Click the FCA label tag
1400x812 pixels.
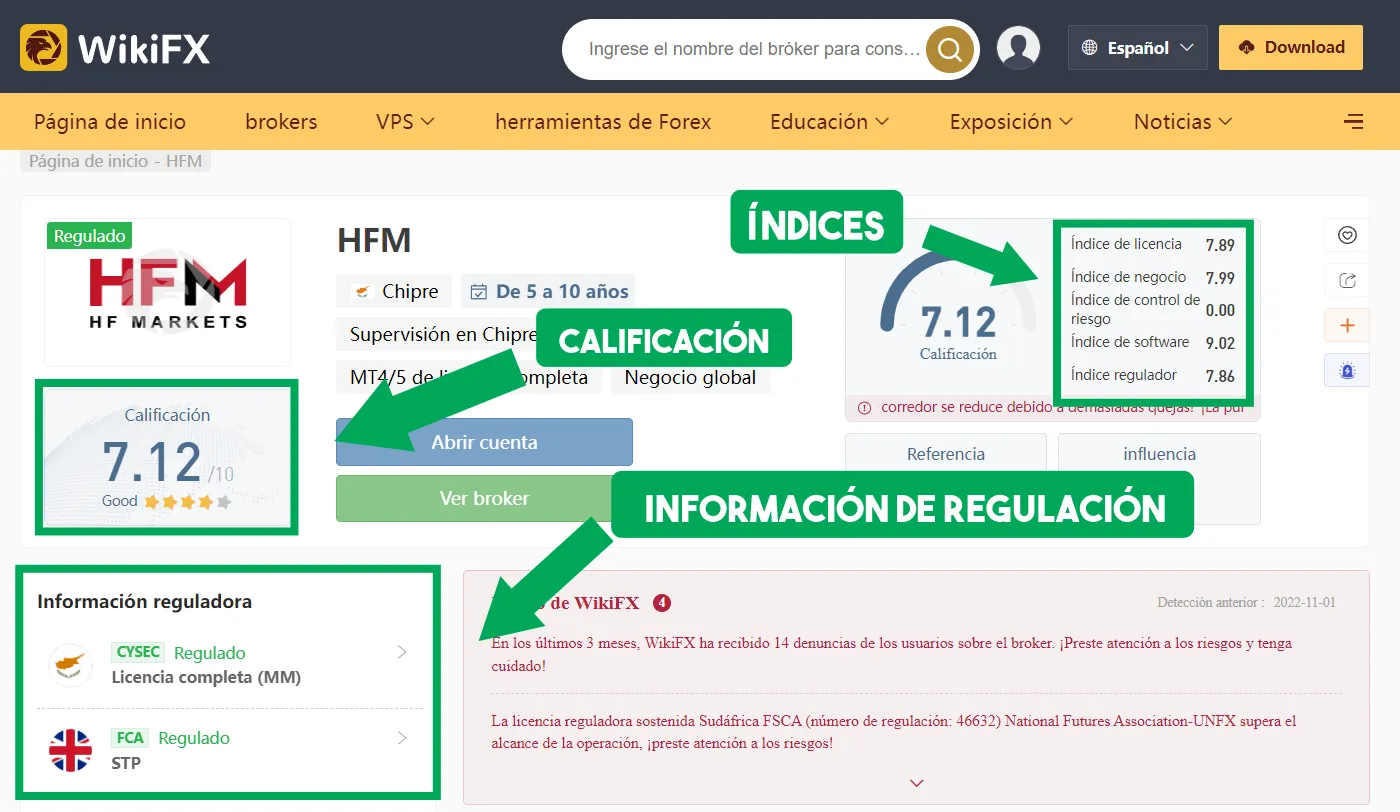[130, 738]
